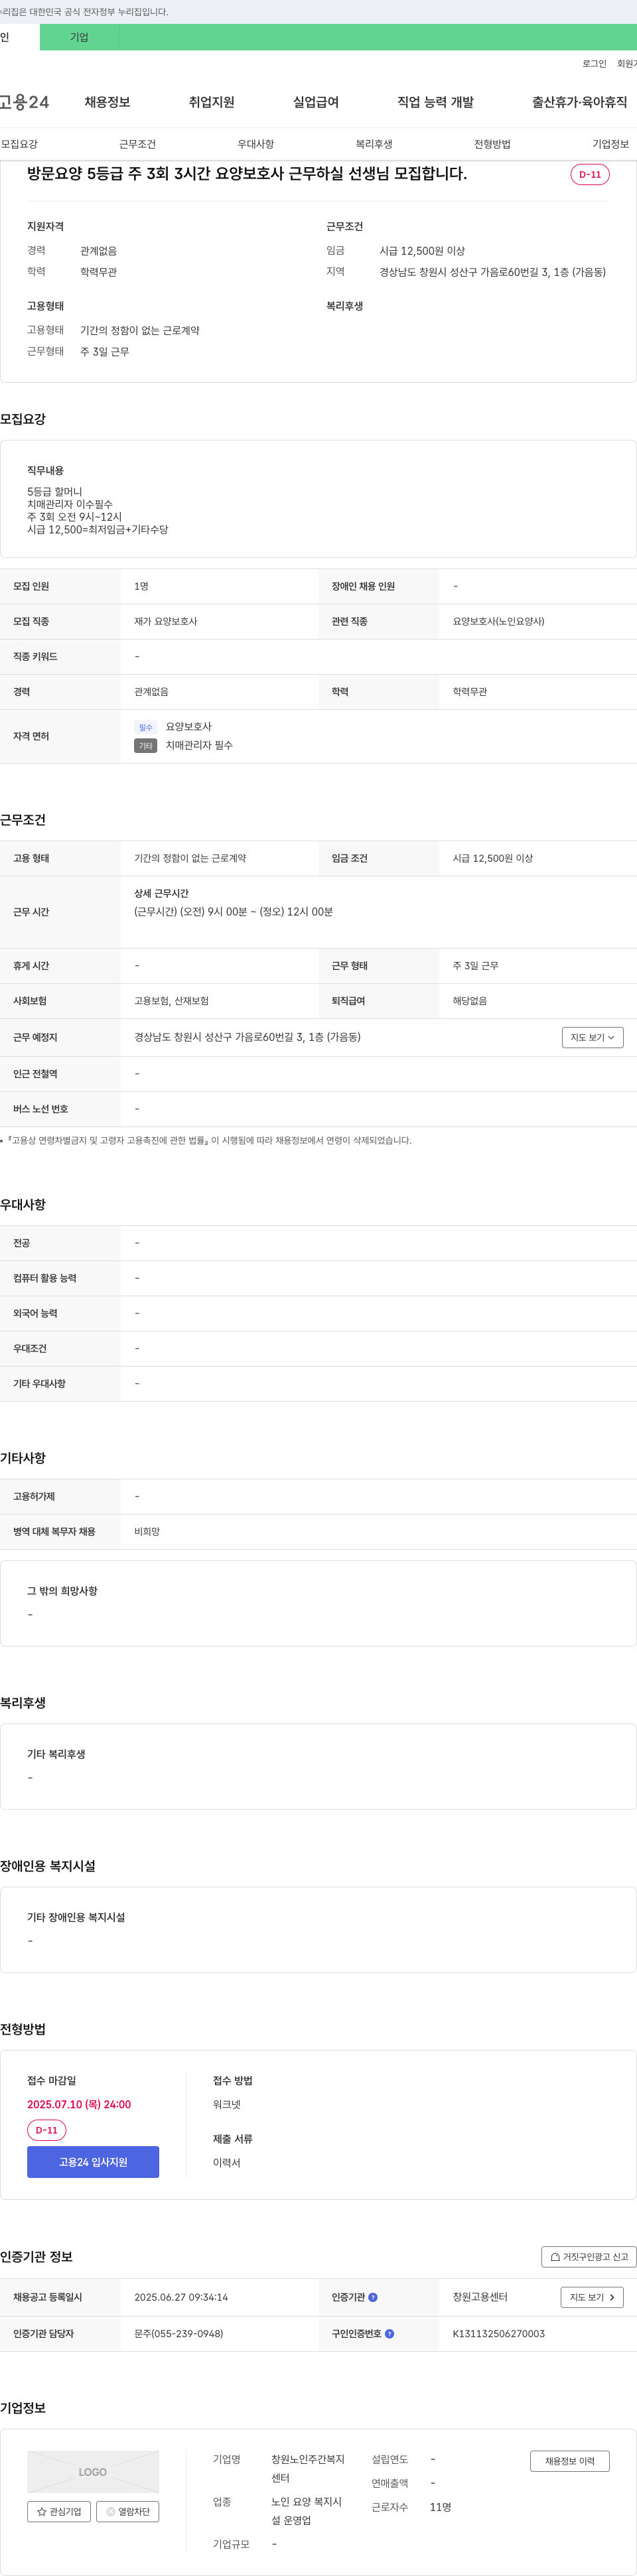The width and height of the screenshot is (637, 2576).
Task: Click the 필수 badge next to 요양보호사
Action: click(x=145, y=727)
